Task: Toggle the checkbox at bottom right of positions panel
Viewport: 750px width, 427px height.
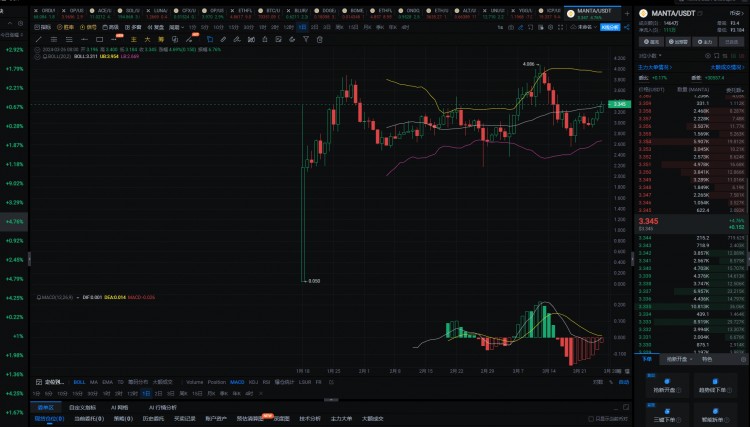Action: pos(593,419)
